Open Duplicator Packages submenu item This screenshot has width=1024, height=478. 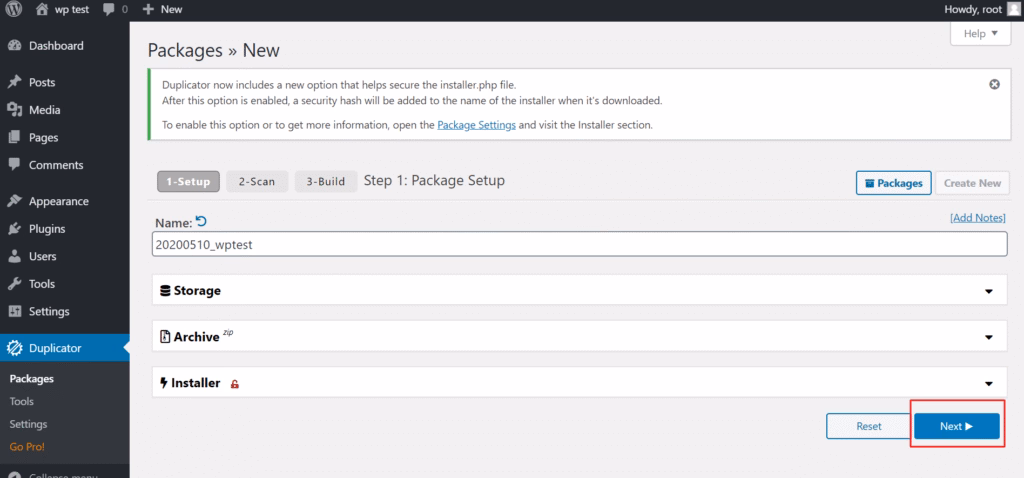click(31, 379)
